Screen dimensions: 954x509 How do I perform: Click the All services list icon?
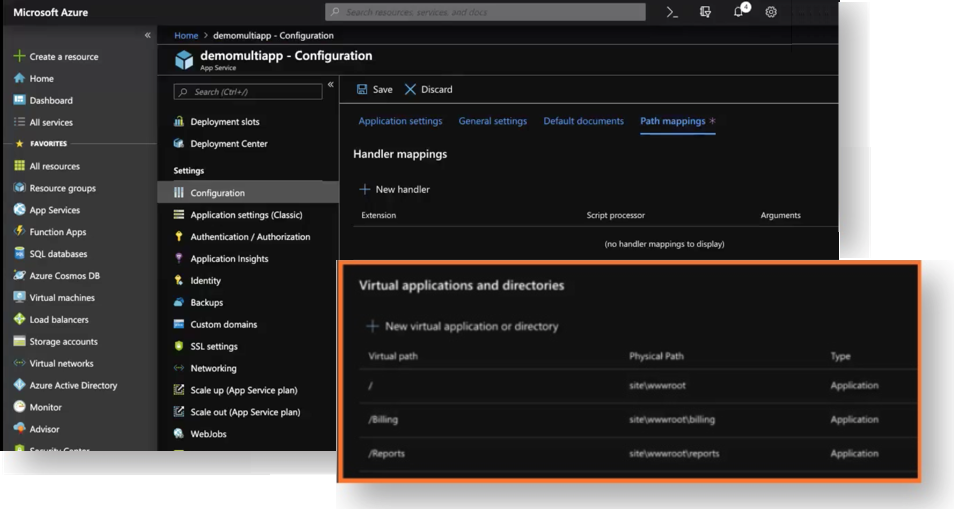point(19,122)
